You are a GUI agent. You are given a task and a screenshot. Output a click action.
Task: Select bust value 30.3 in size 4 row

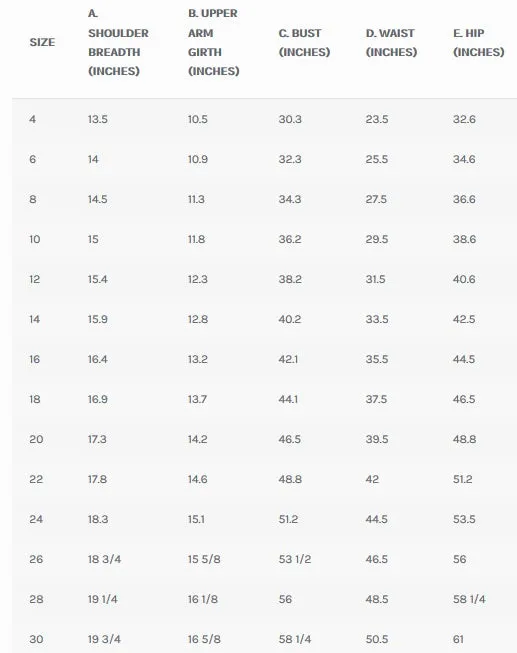[x=290, y=120]
